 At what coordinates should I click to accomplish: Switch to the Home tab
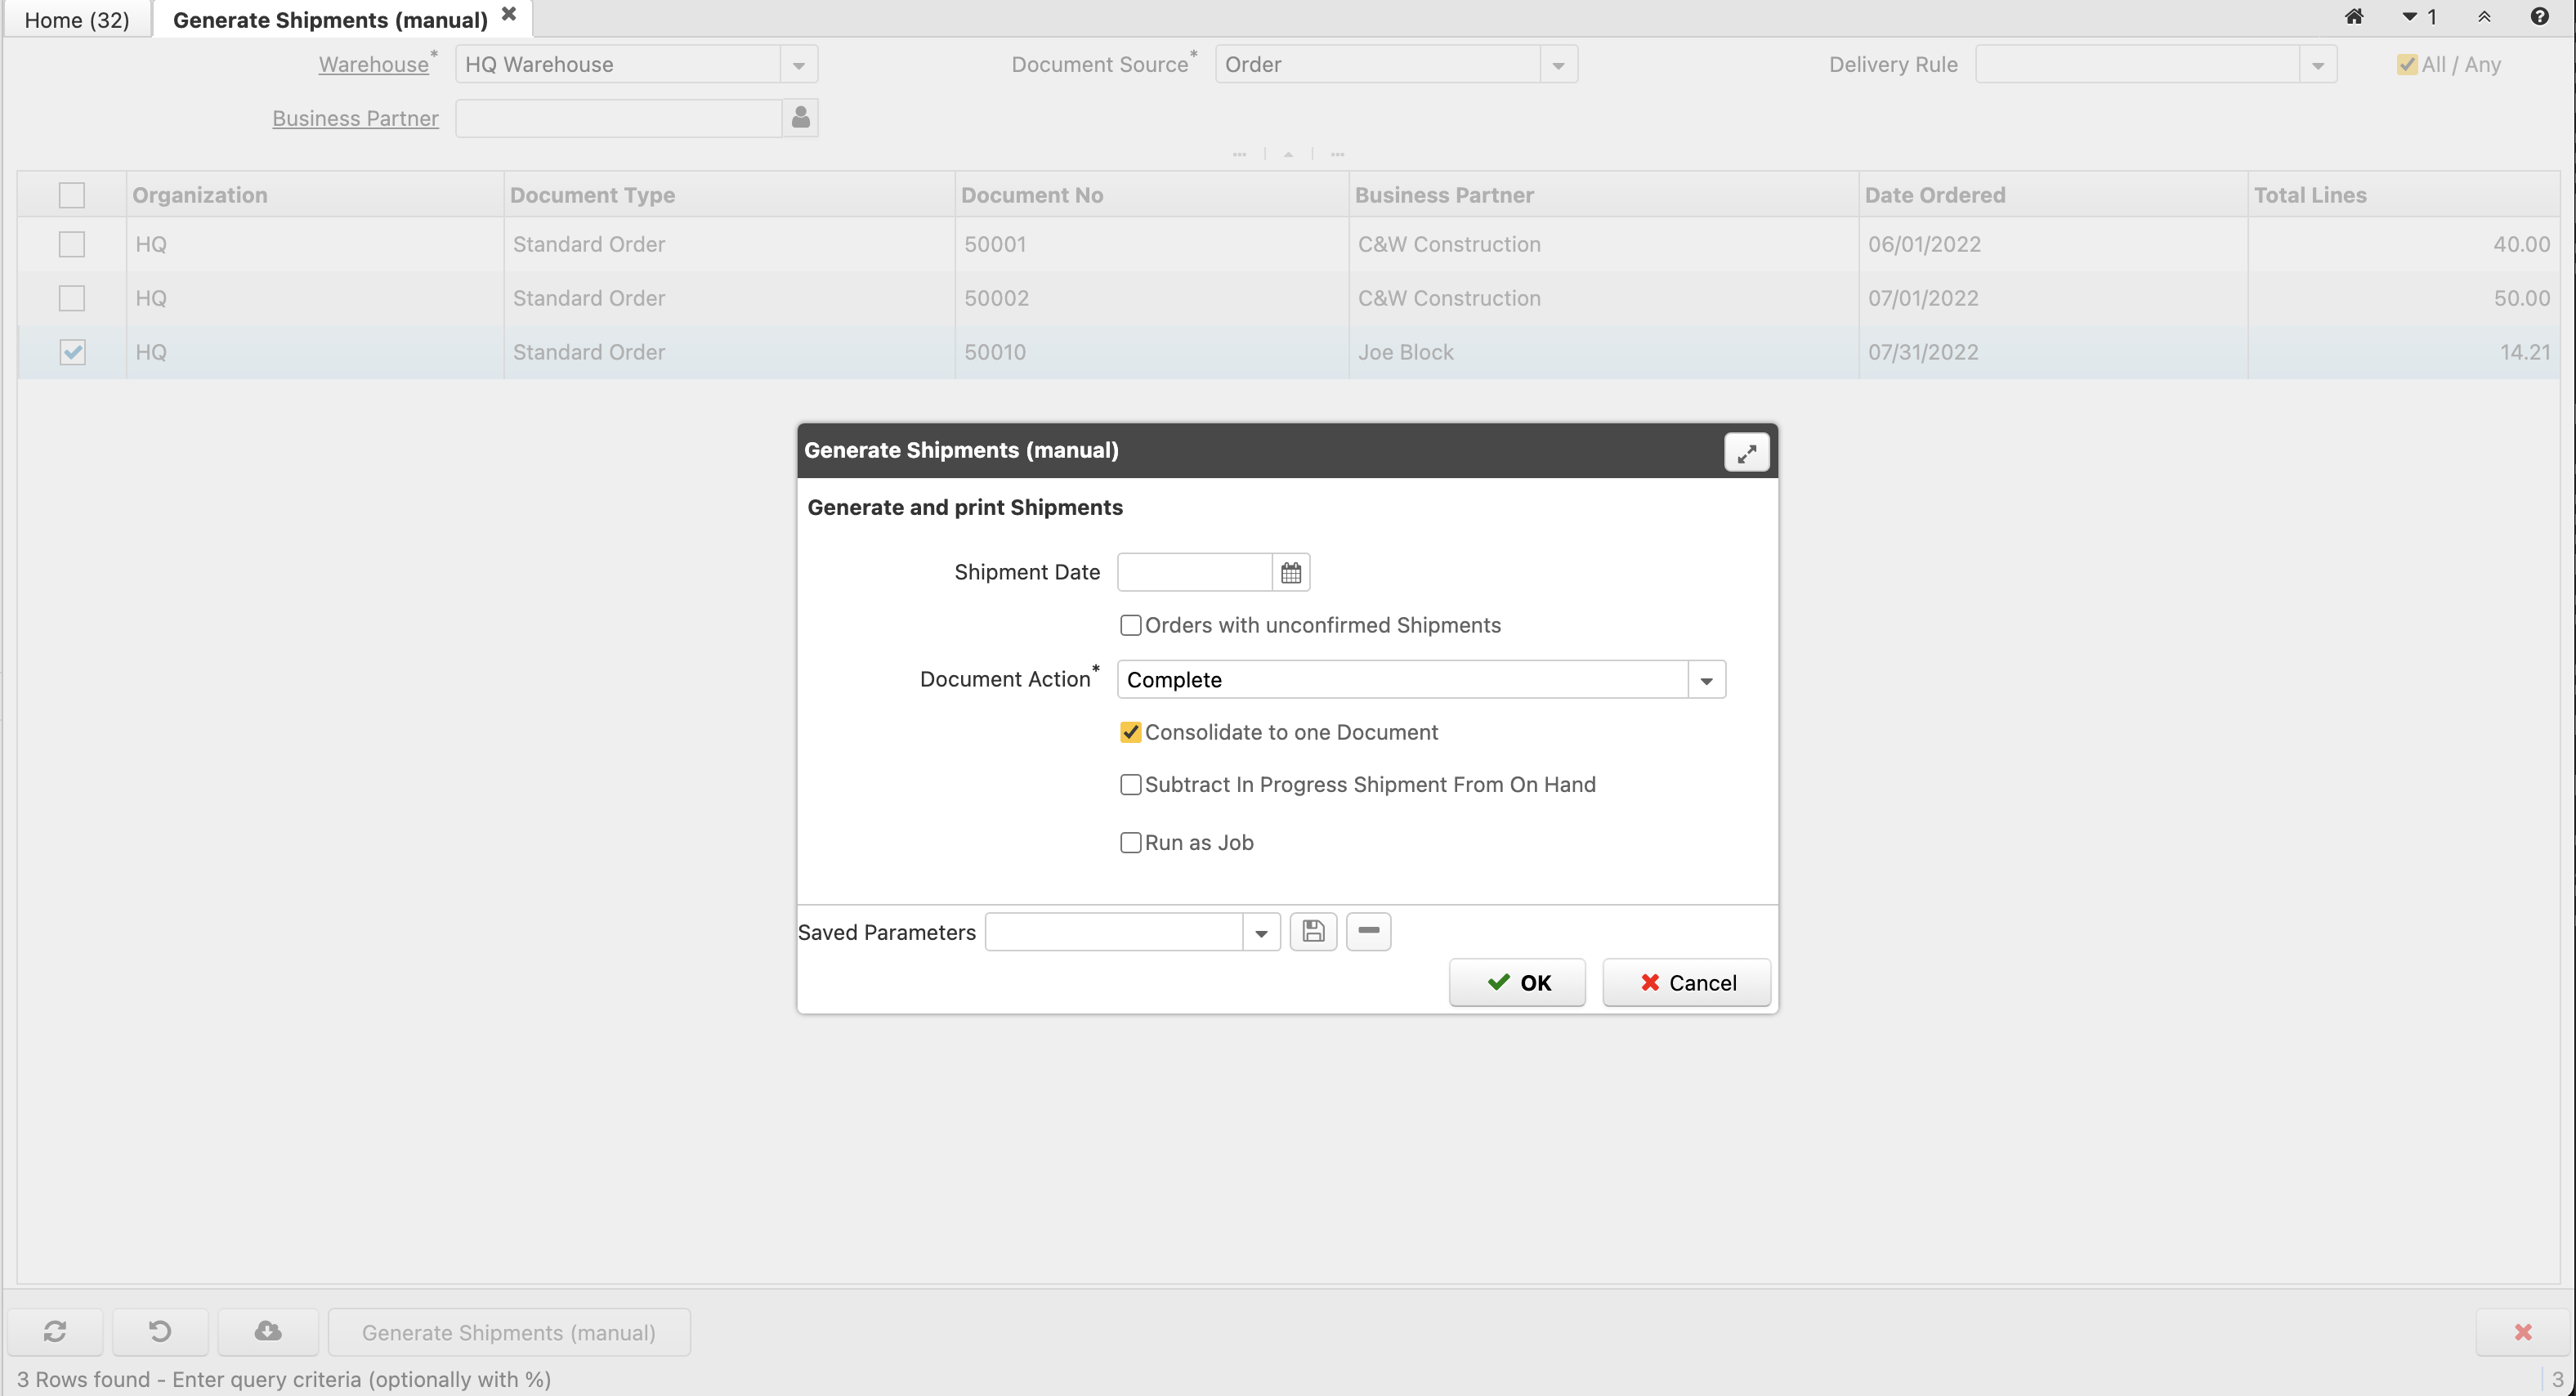click(75, 18)
